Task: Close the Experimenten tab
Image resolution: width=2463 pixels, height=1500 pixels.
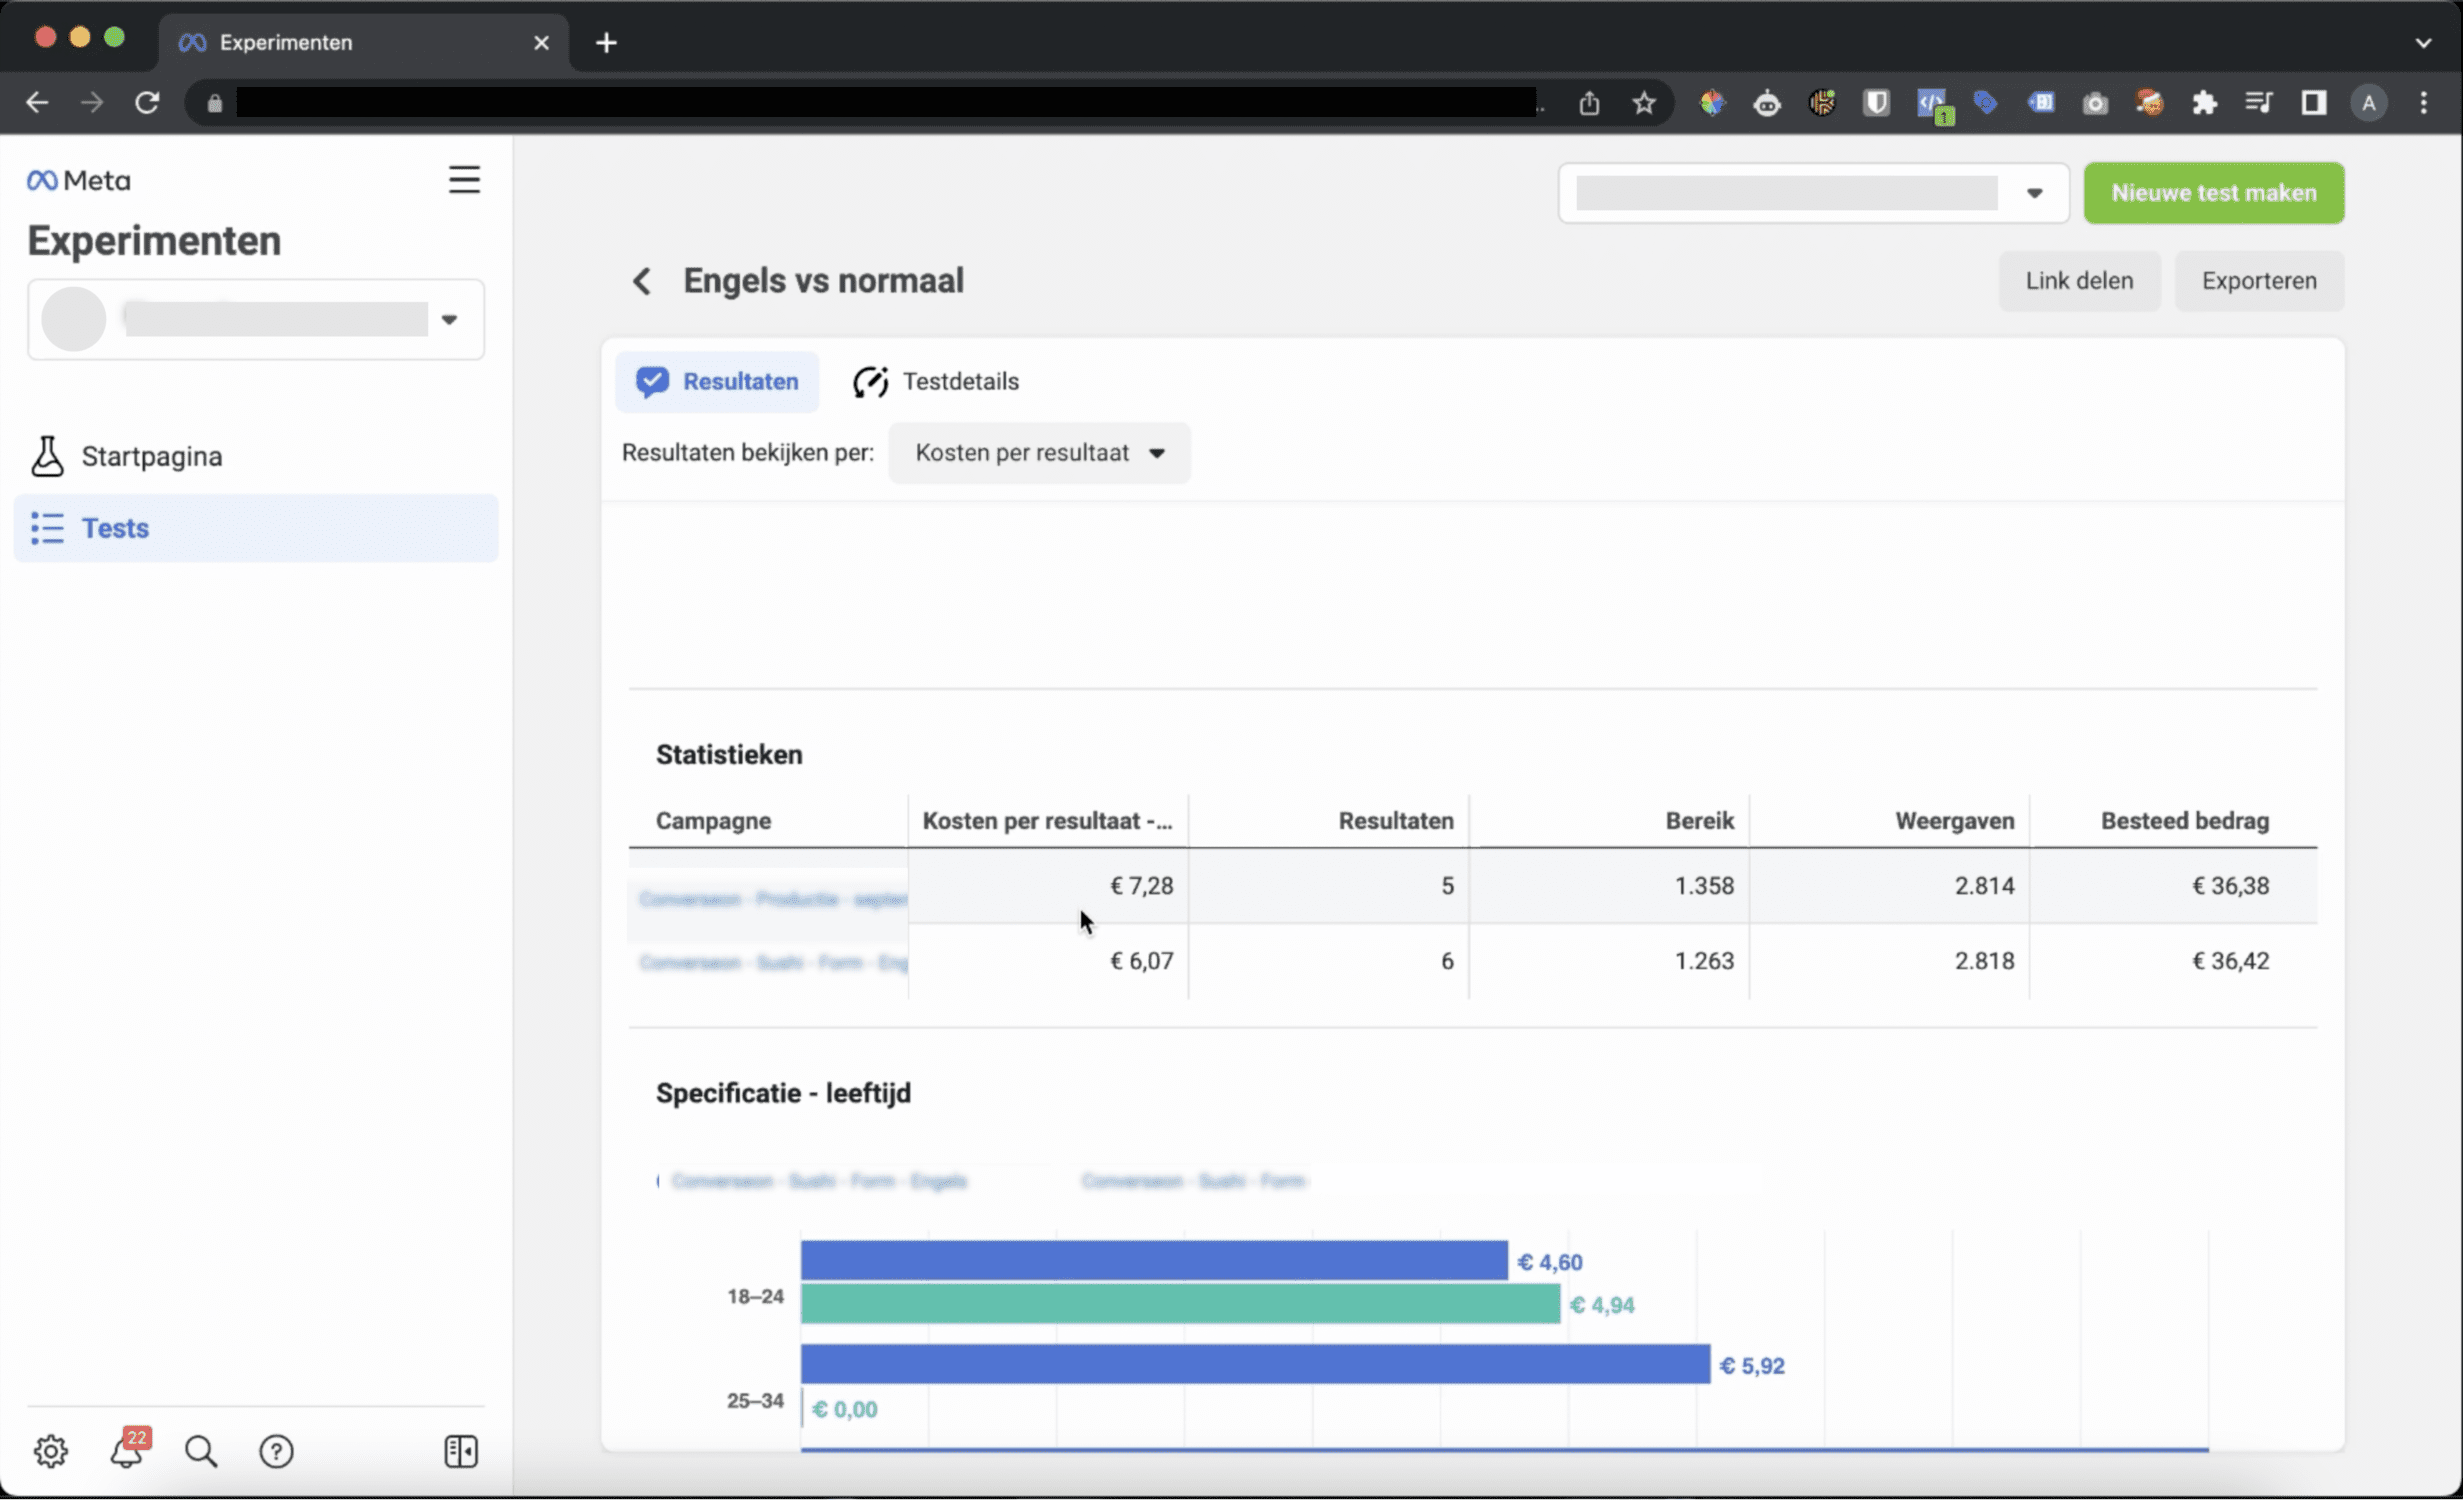Action: tap(541, 43)
